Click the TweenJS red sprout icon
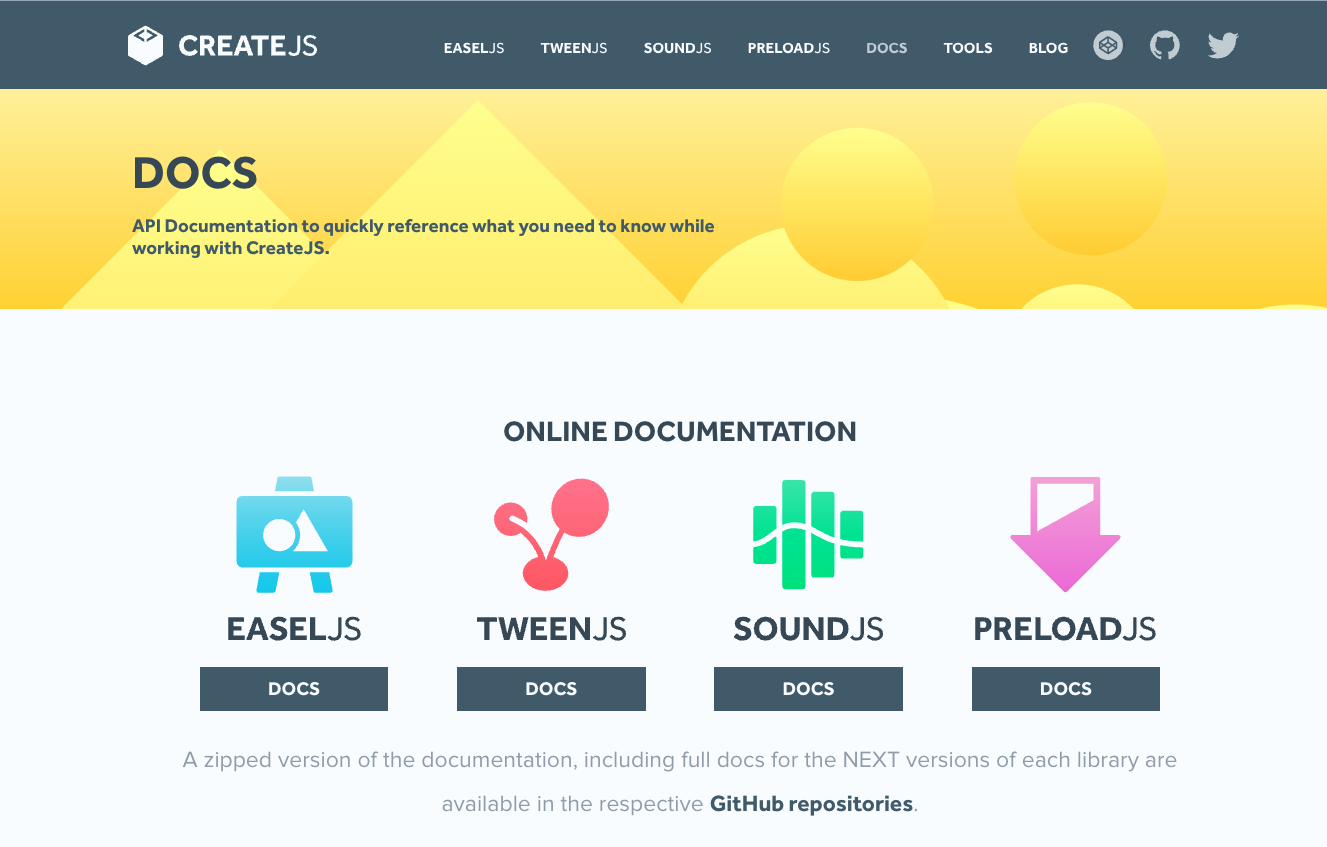 click(x=551, y=534)
